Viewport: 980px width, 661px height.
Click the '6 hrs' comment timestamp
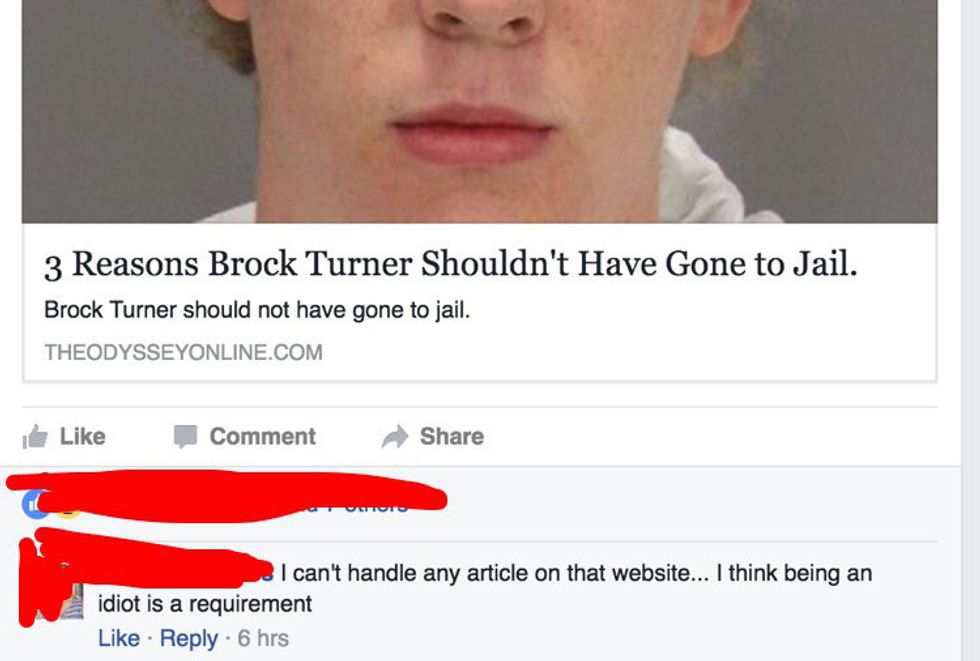[263, 639]
